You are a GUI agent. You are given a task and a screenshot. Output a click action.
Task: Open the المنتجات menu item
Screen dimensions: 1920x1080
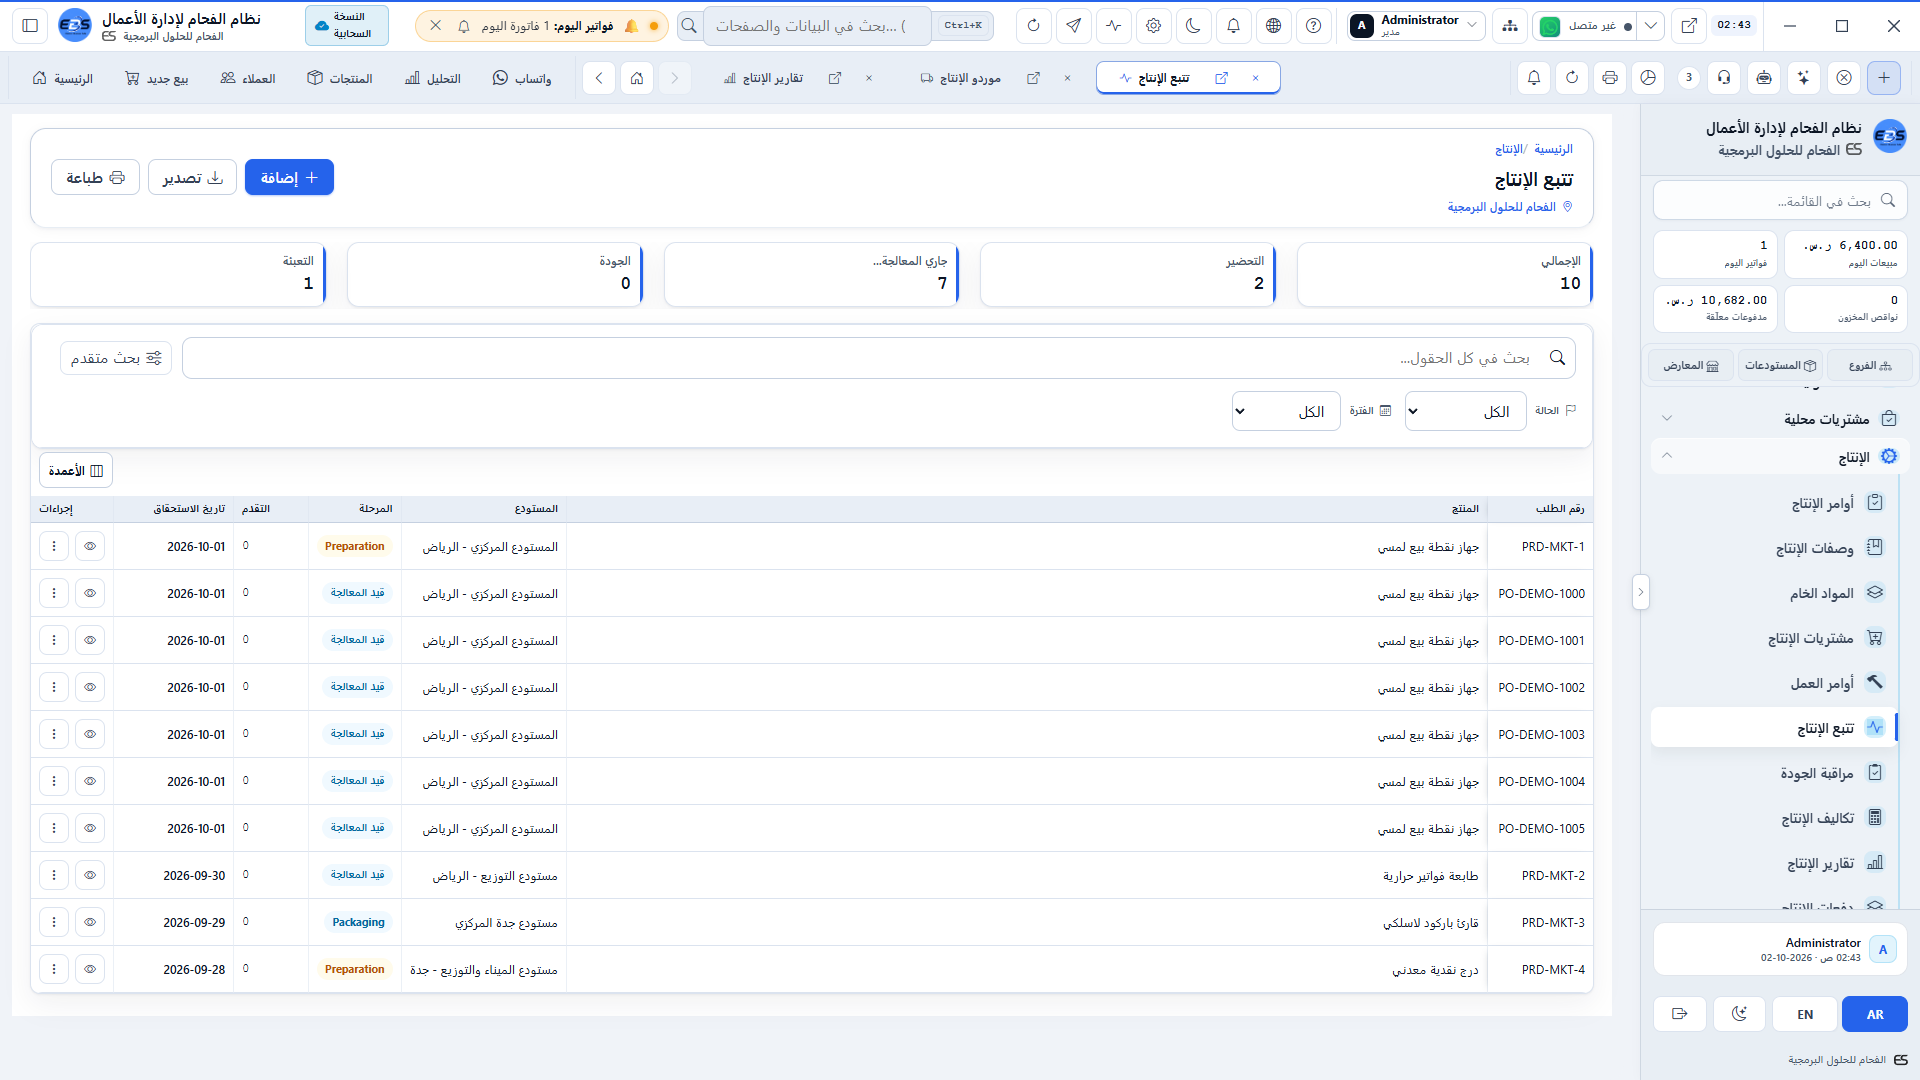[x=340, y=78]
